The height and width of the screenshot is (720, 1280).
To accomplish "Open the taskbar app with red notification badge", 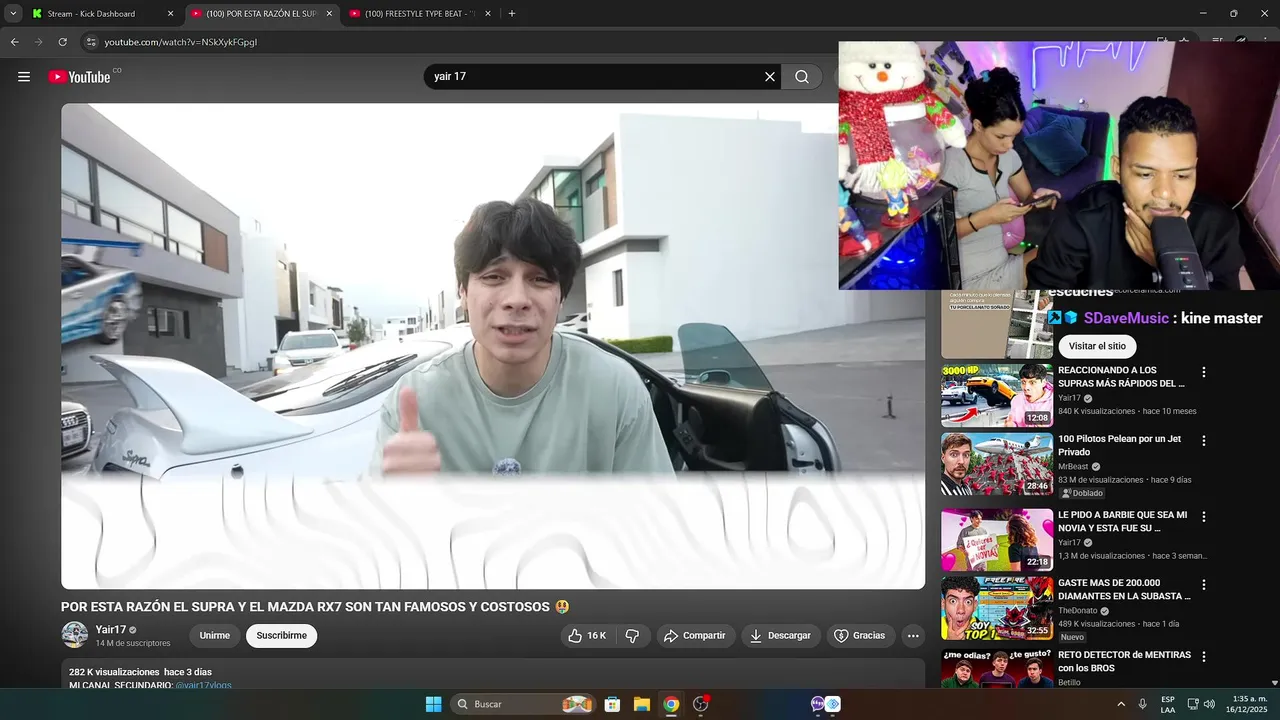I will pos(701,704).
